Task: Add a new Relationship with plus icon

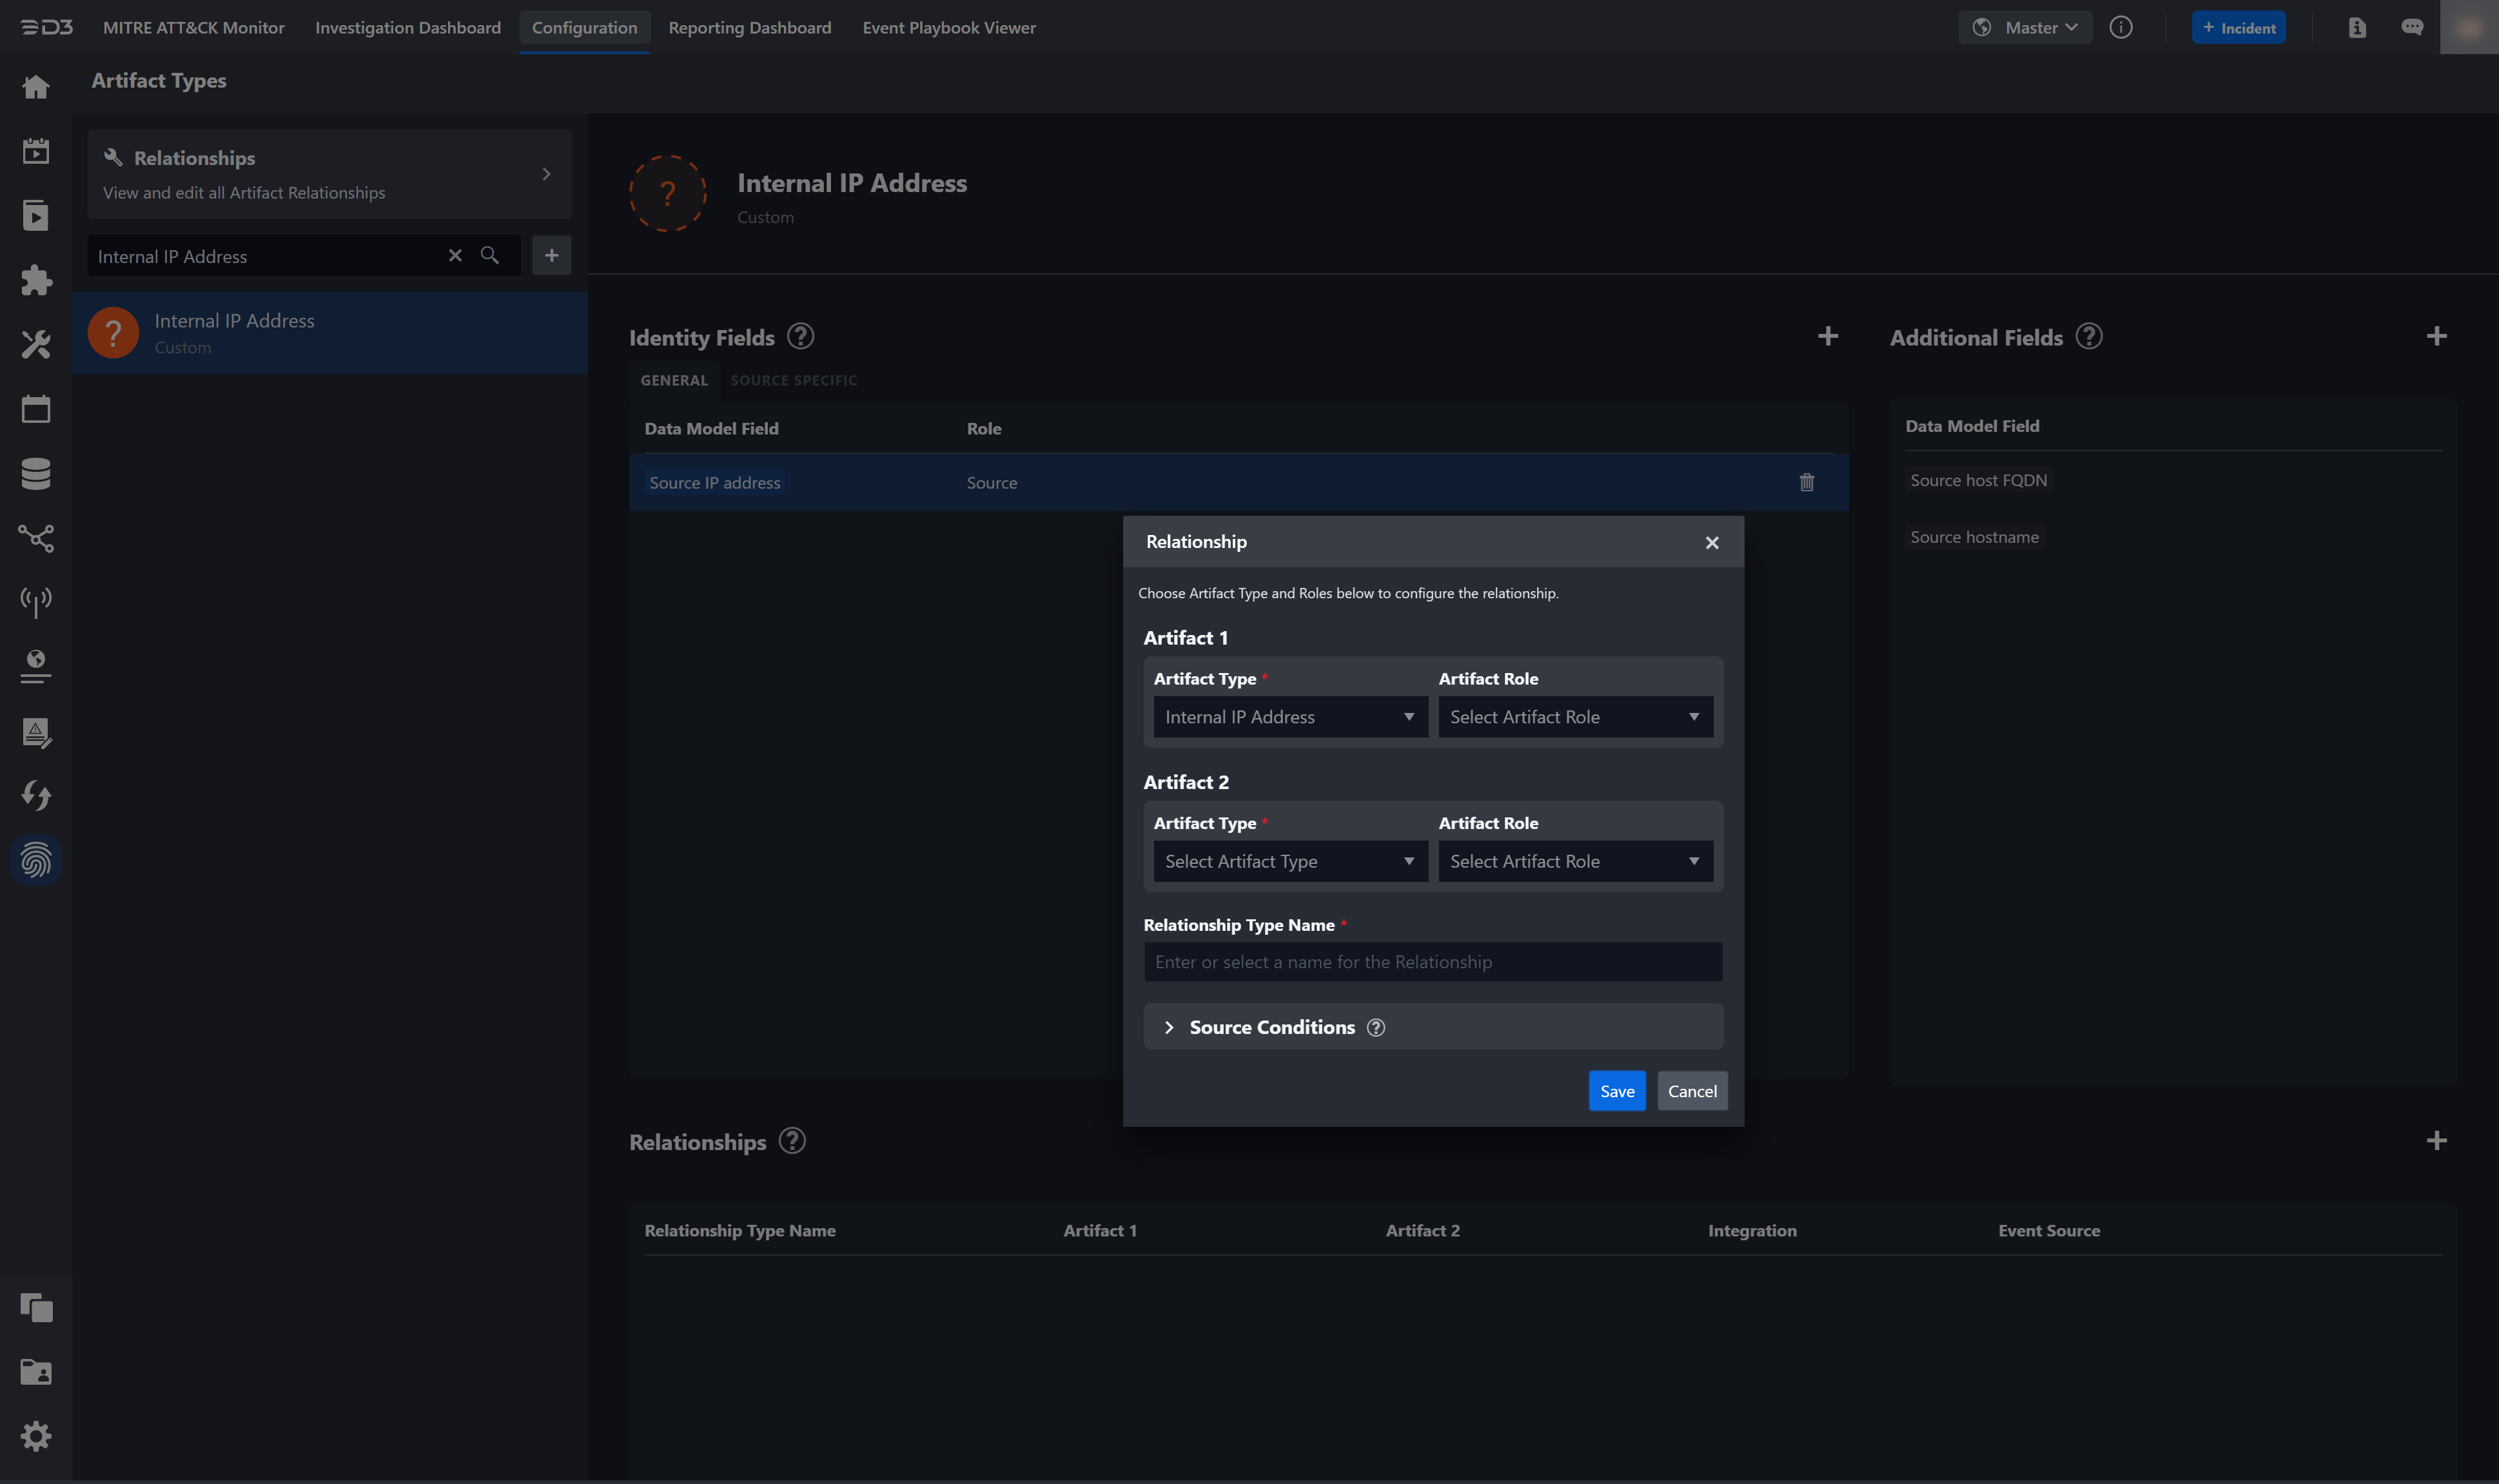Action: click(2437, 1141)
